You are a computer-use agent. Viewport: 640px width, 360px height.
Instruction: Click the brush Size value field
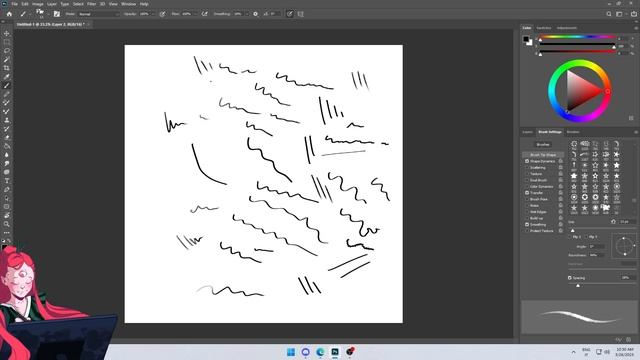click(627, 222)
